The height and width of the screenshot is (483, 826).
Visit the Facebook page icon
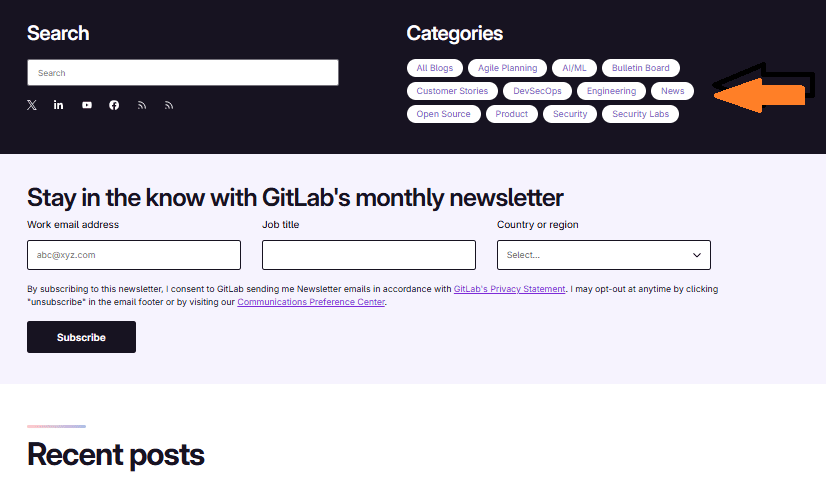[x=114, y=105]
